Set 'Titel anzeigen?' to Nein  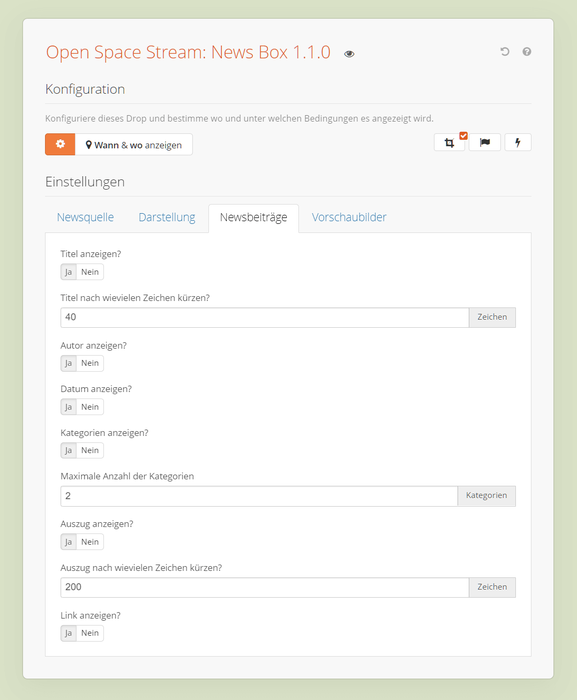[90, 272]
